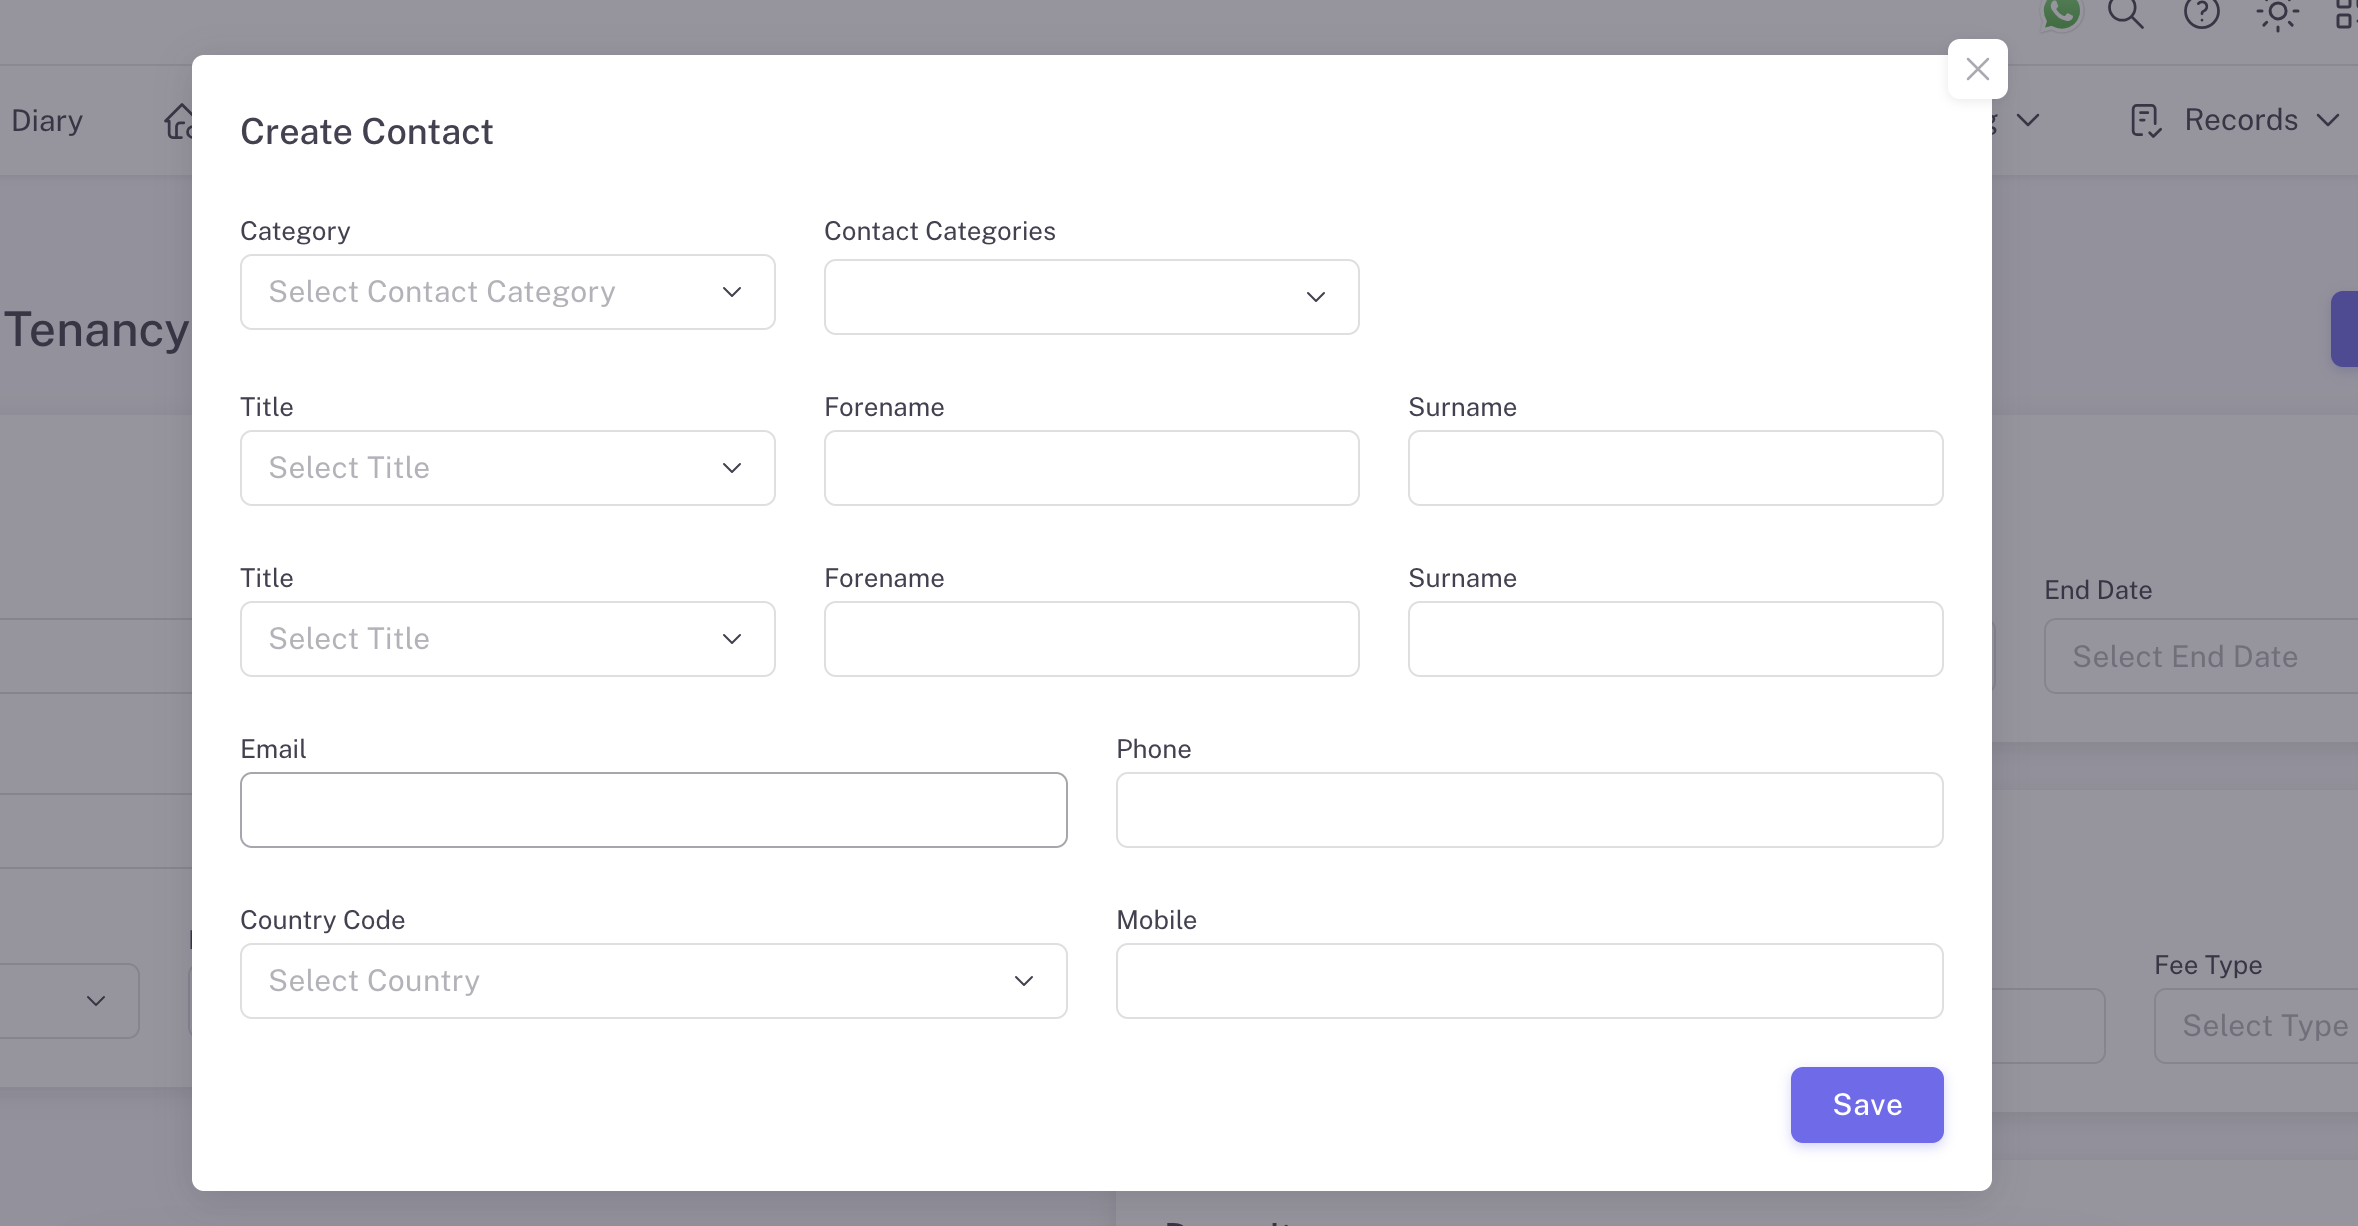The width and height of the screenshot is (2358, 1226).
Task: Click the Phone input field
Action: point(1529,810)
